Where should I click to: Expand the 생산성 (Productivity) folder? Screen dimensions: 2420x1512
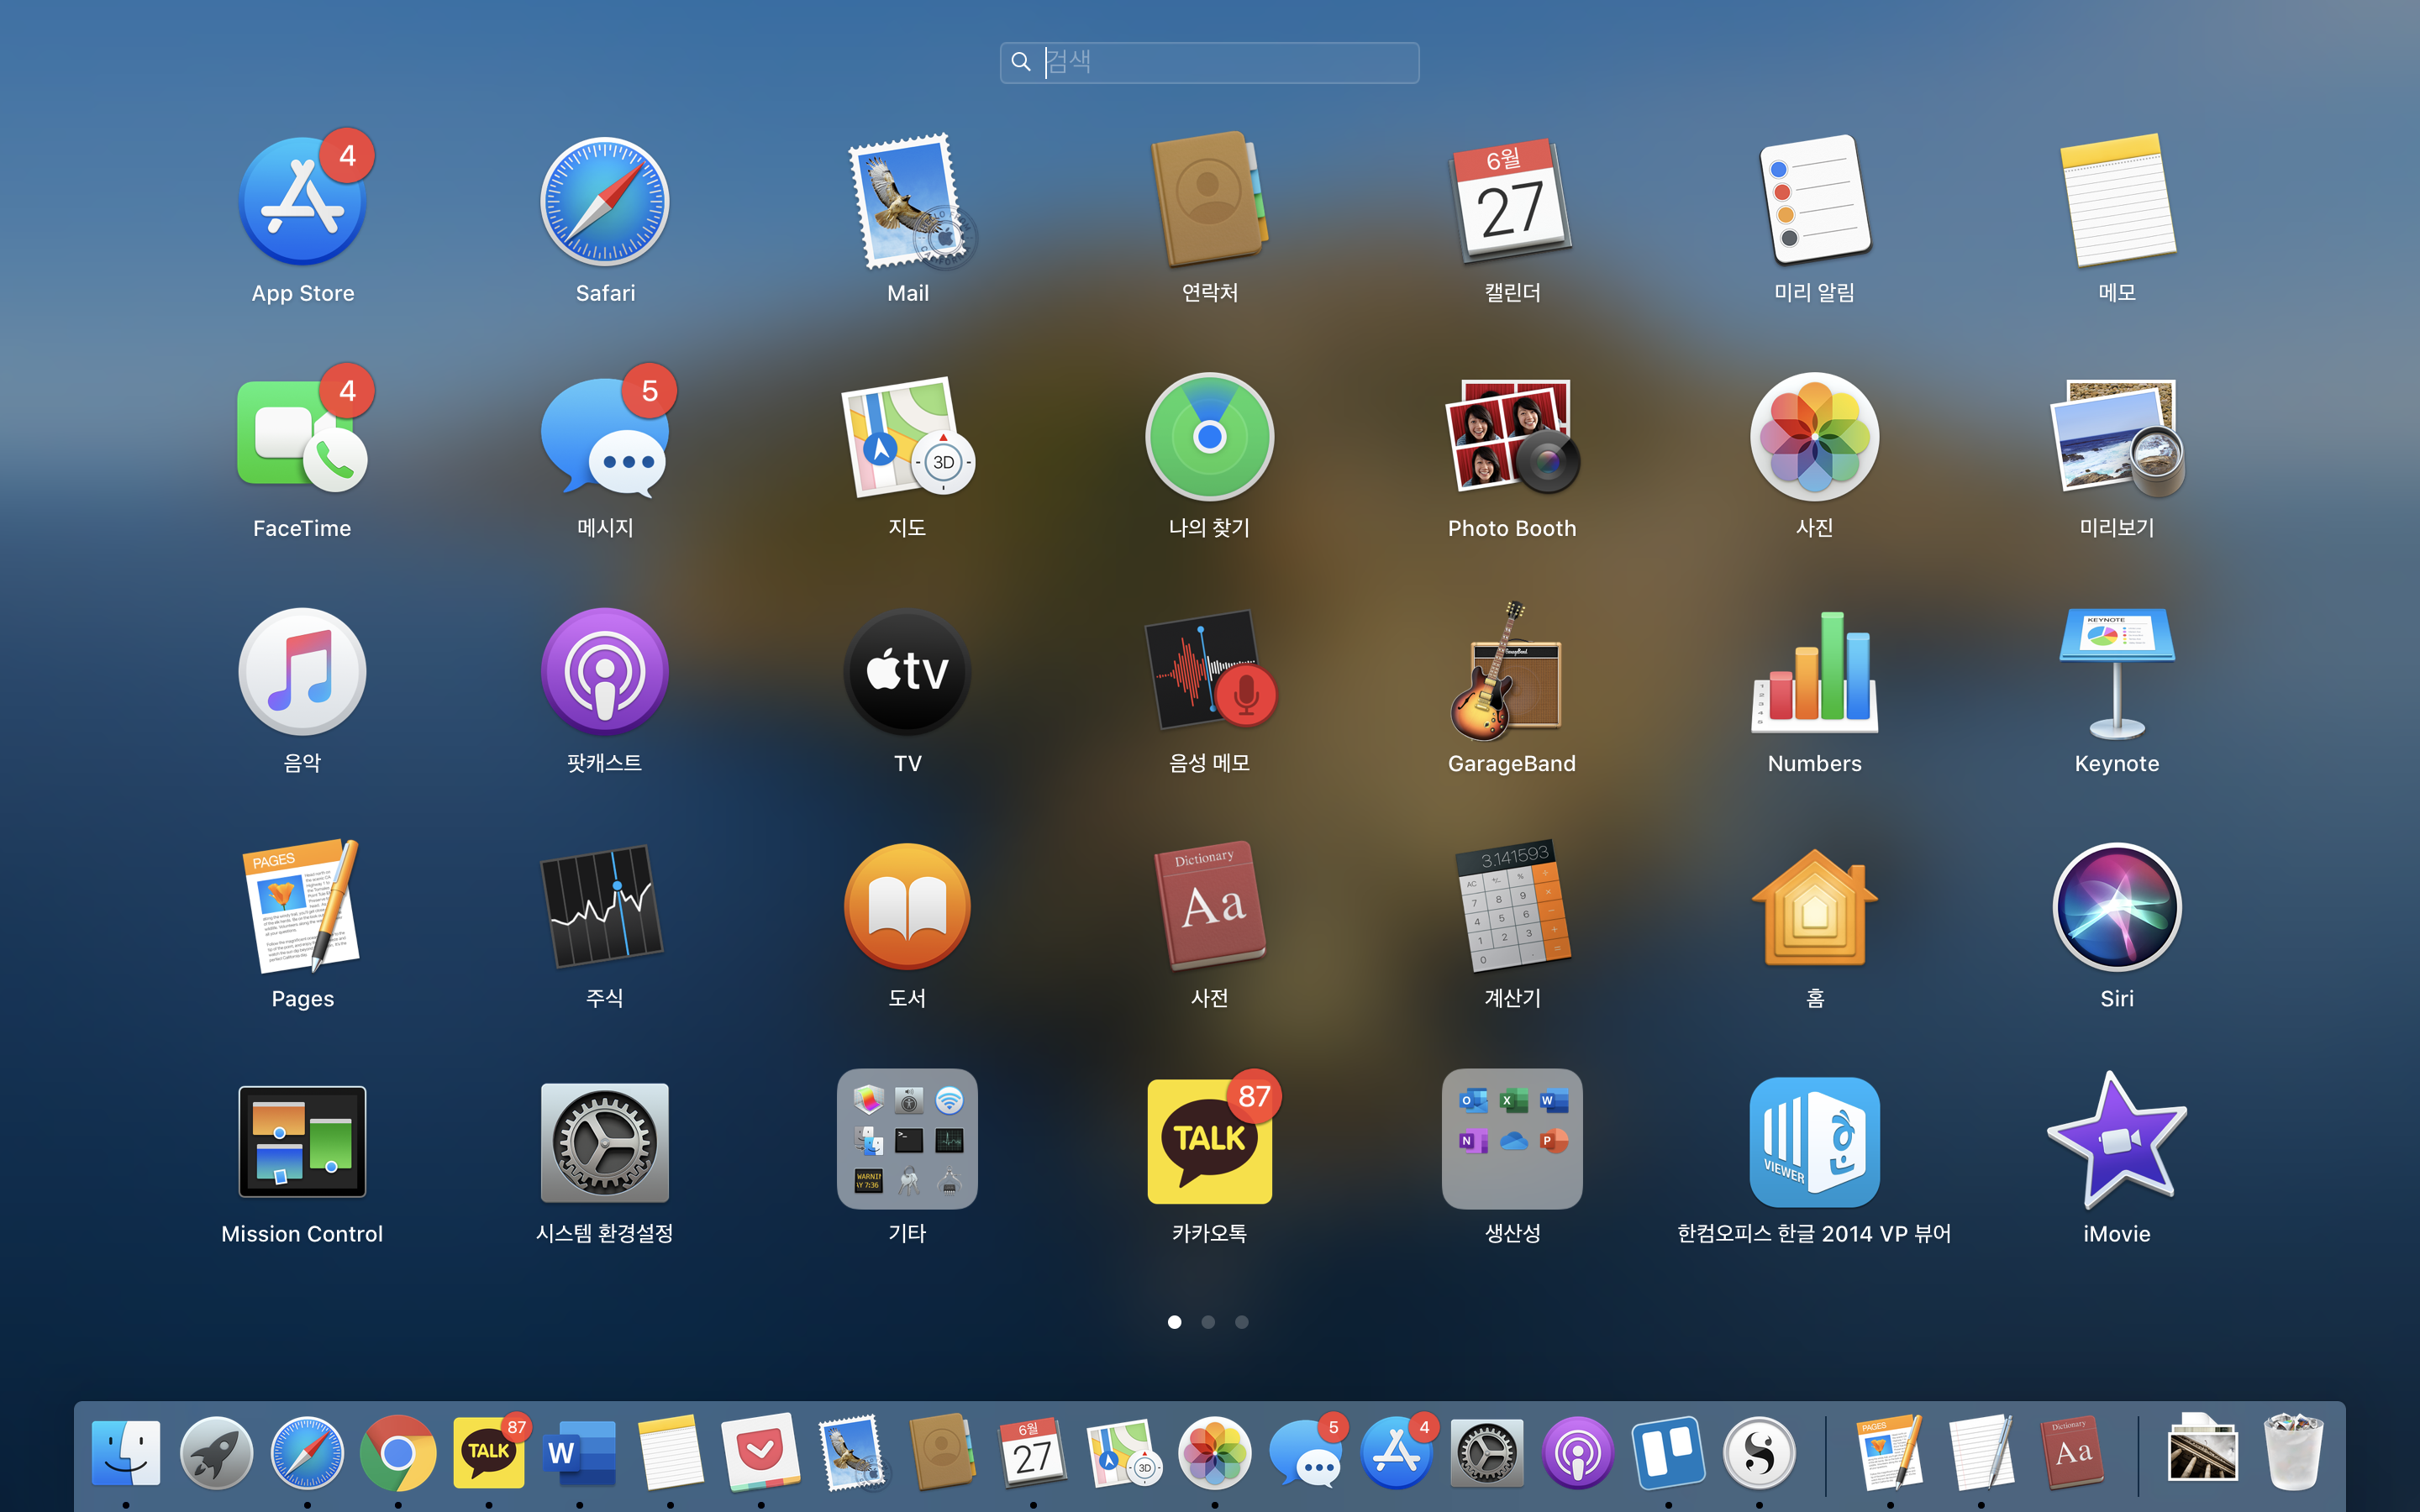(x=1511, y=1140)
